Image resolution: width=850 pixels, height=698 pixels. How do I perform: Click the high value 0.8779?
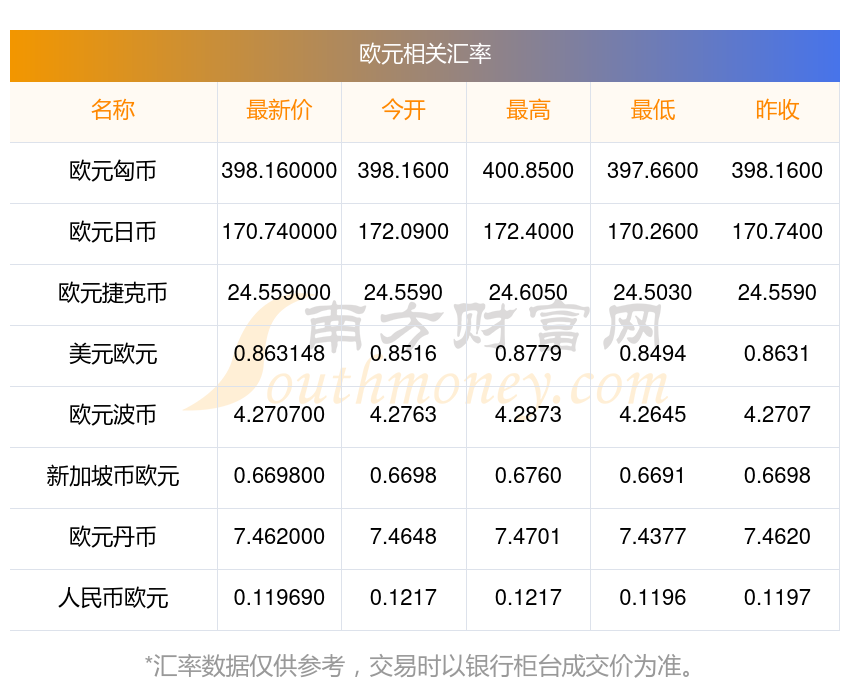click(528, 354)
